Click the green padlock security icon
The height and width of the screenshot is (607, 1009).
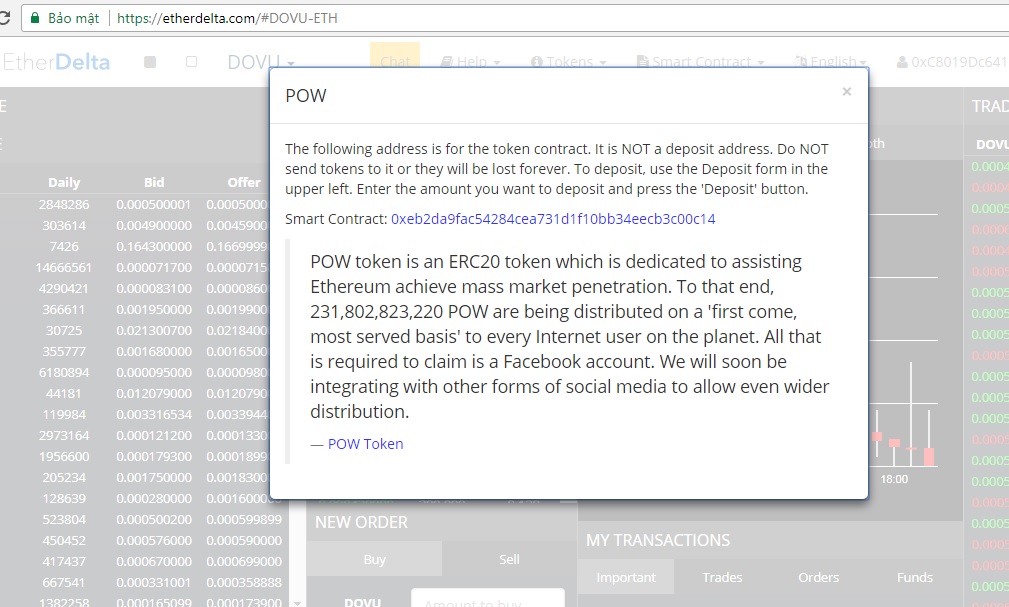[35, 18]
